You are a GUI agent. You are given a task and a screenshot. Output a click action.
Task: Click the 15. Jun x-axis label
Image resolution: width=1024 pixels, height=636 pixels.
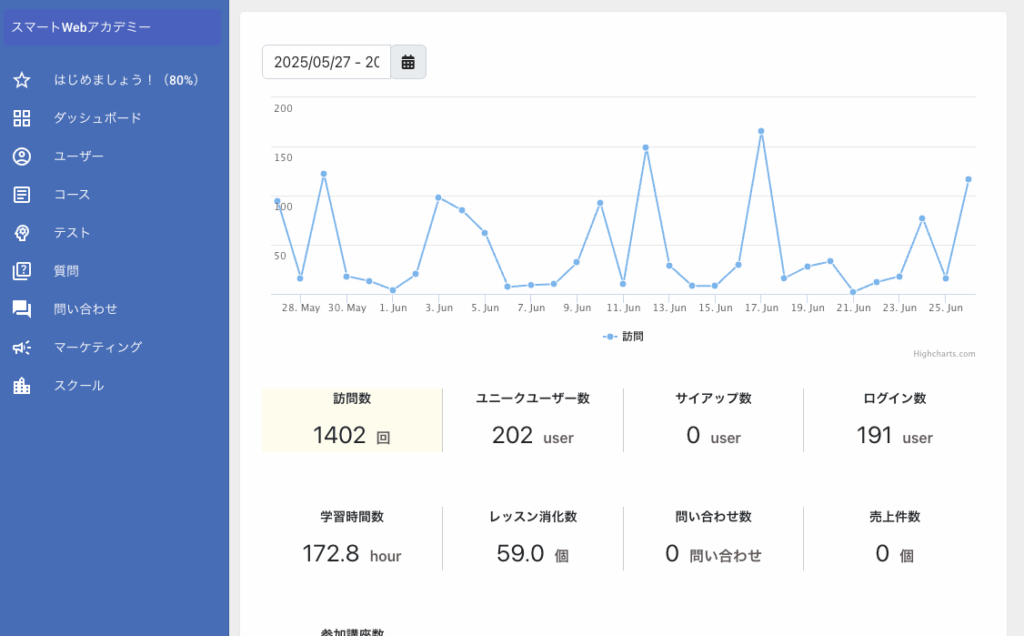715,308
